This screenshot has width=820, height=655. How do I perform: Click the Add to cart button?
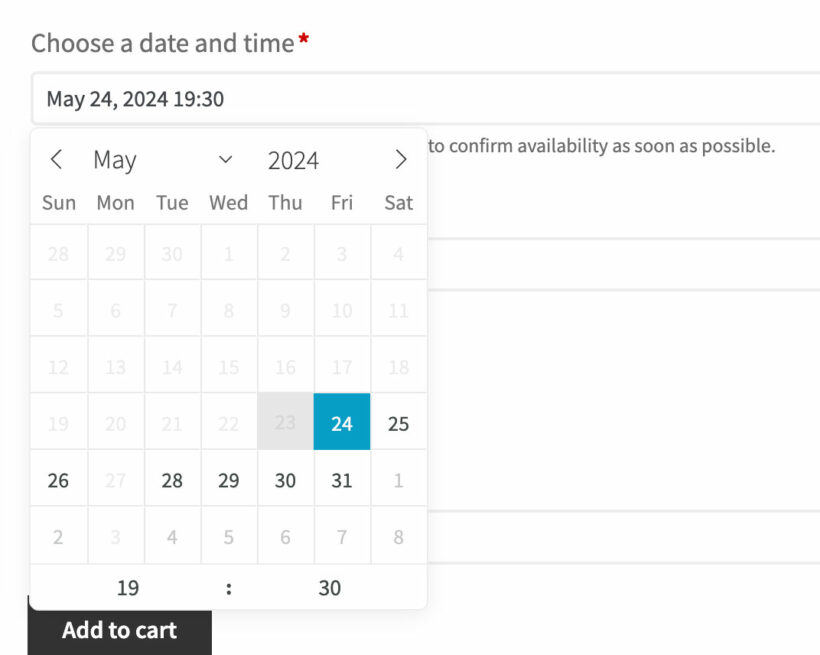120,630
